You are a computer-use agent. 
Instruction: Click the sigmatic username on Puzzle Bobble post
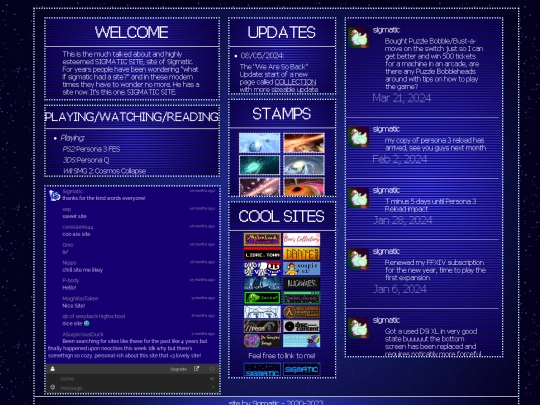pos(386,30)
